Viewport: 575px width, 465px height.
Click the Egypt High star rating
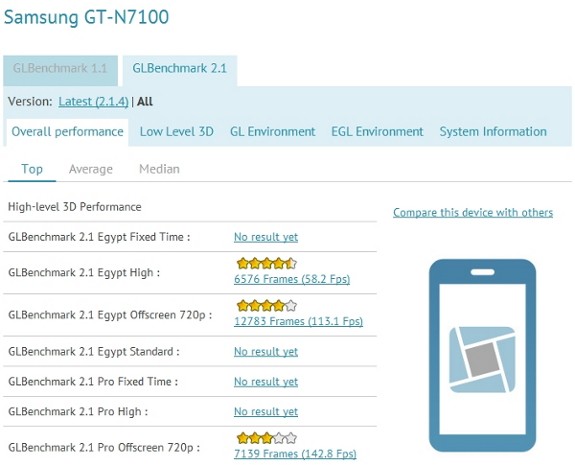(x=267, y=263)
